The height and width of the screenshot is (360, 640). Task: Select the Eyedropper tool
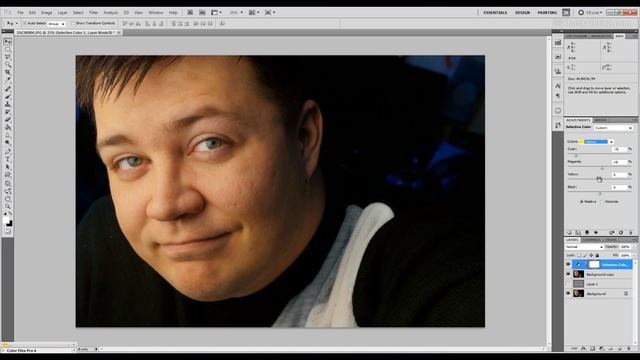click(7, 80)
